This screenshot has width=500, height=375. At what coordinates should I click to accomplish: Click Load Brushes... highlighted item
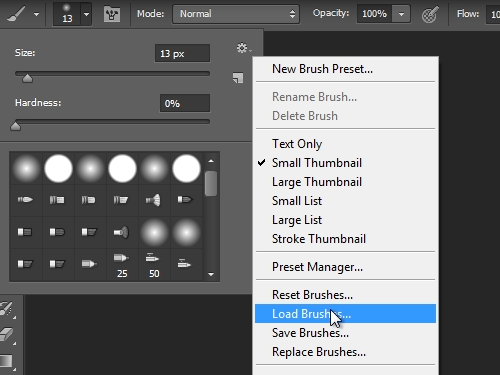pos(346,314)
